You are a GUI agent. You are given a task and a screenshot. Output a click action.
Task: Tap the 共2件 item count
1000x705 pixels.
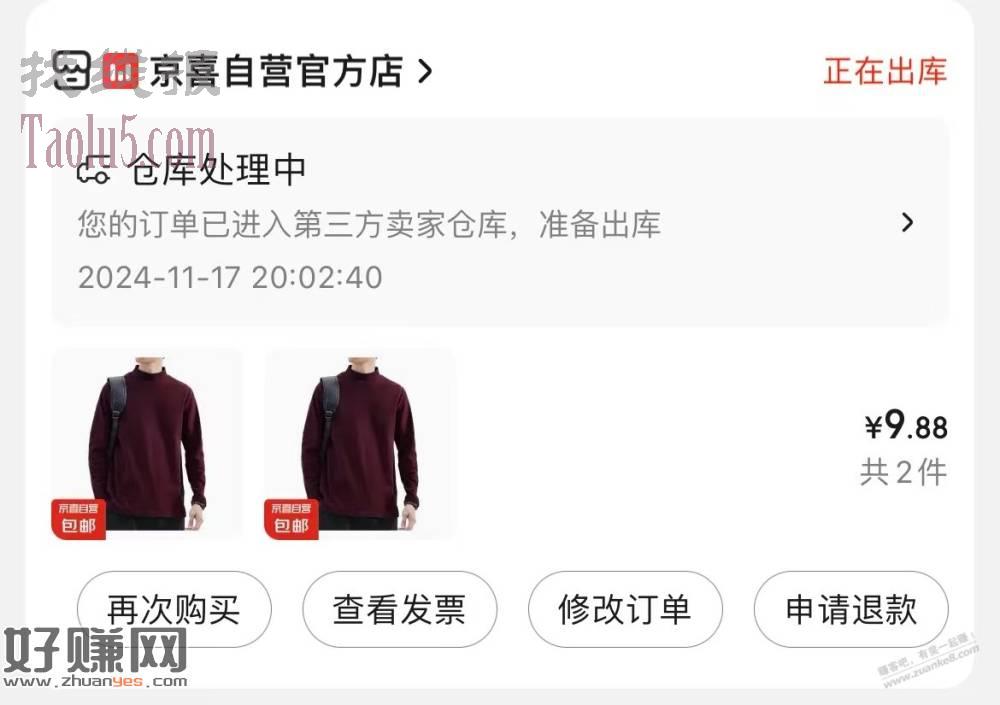point(904,473)
